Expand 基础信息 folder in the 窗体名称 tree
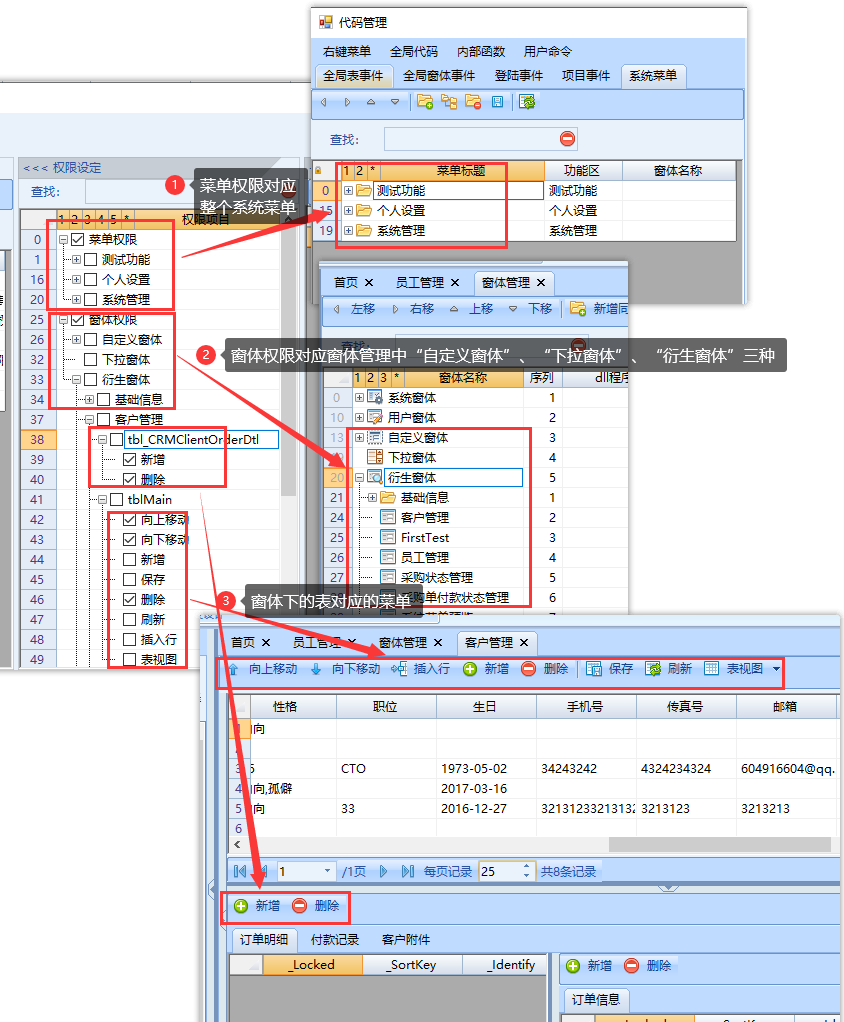This screenshot has width=844, height=1022. point(372,497)
